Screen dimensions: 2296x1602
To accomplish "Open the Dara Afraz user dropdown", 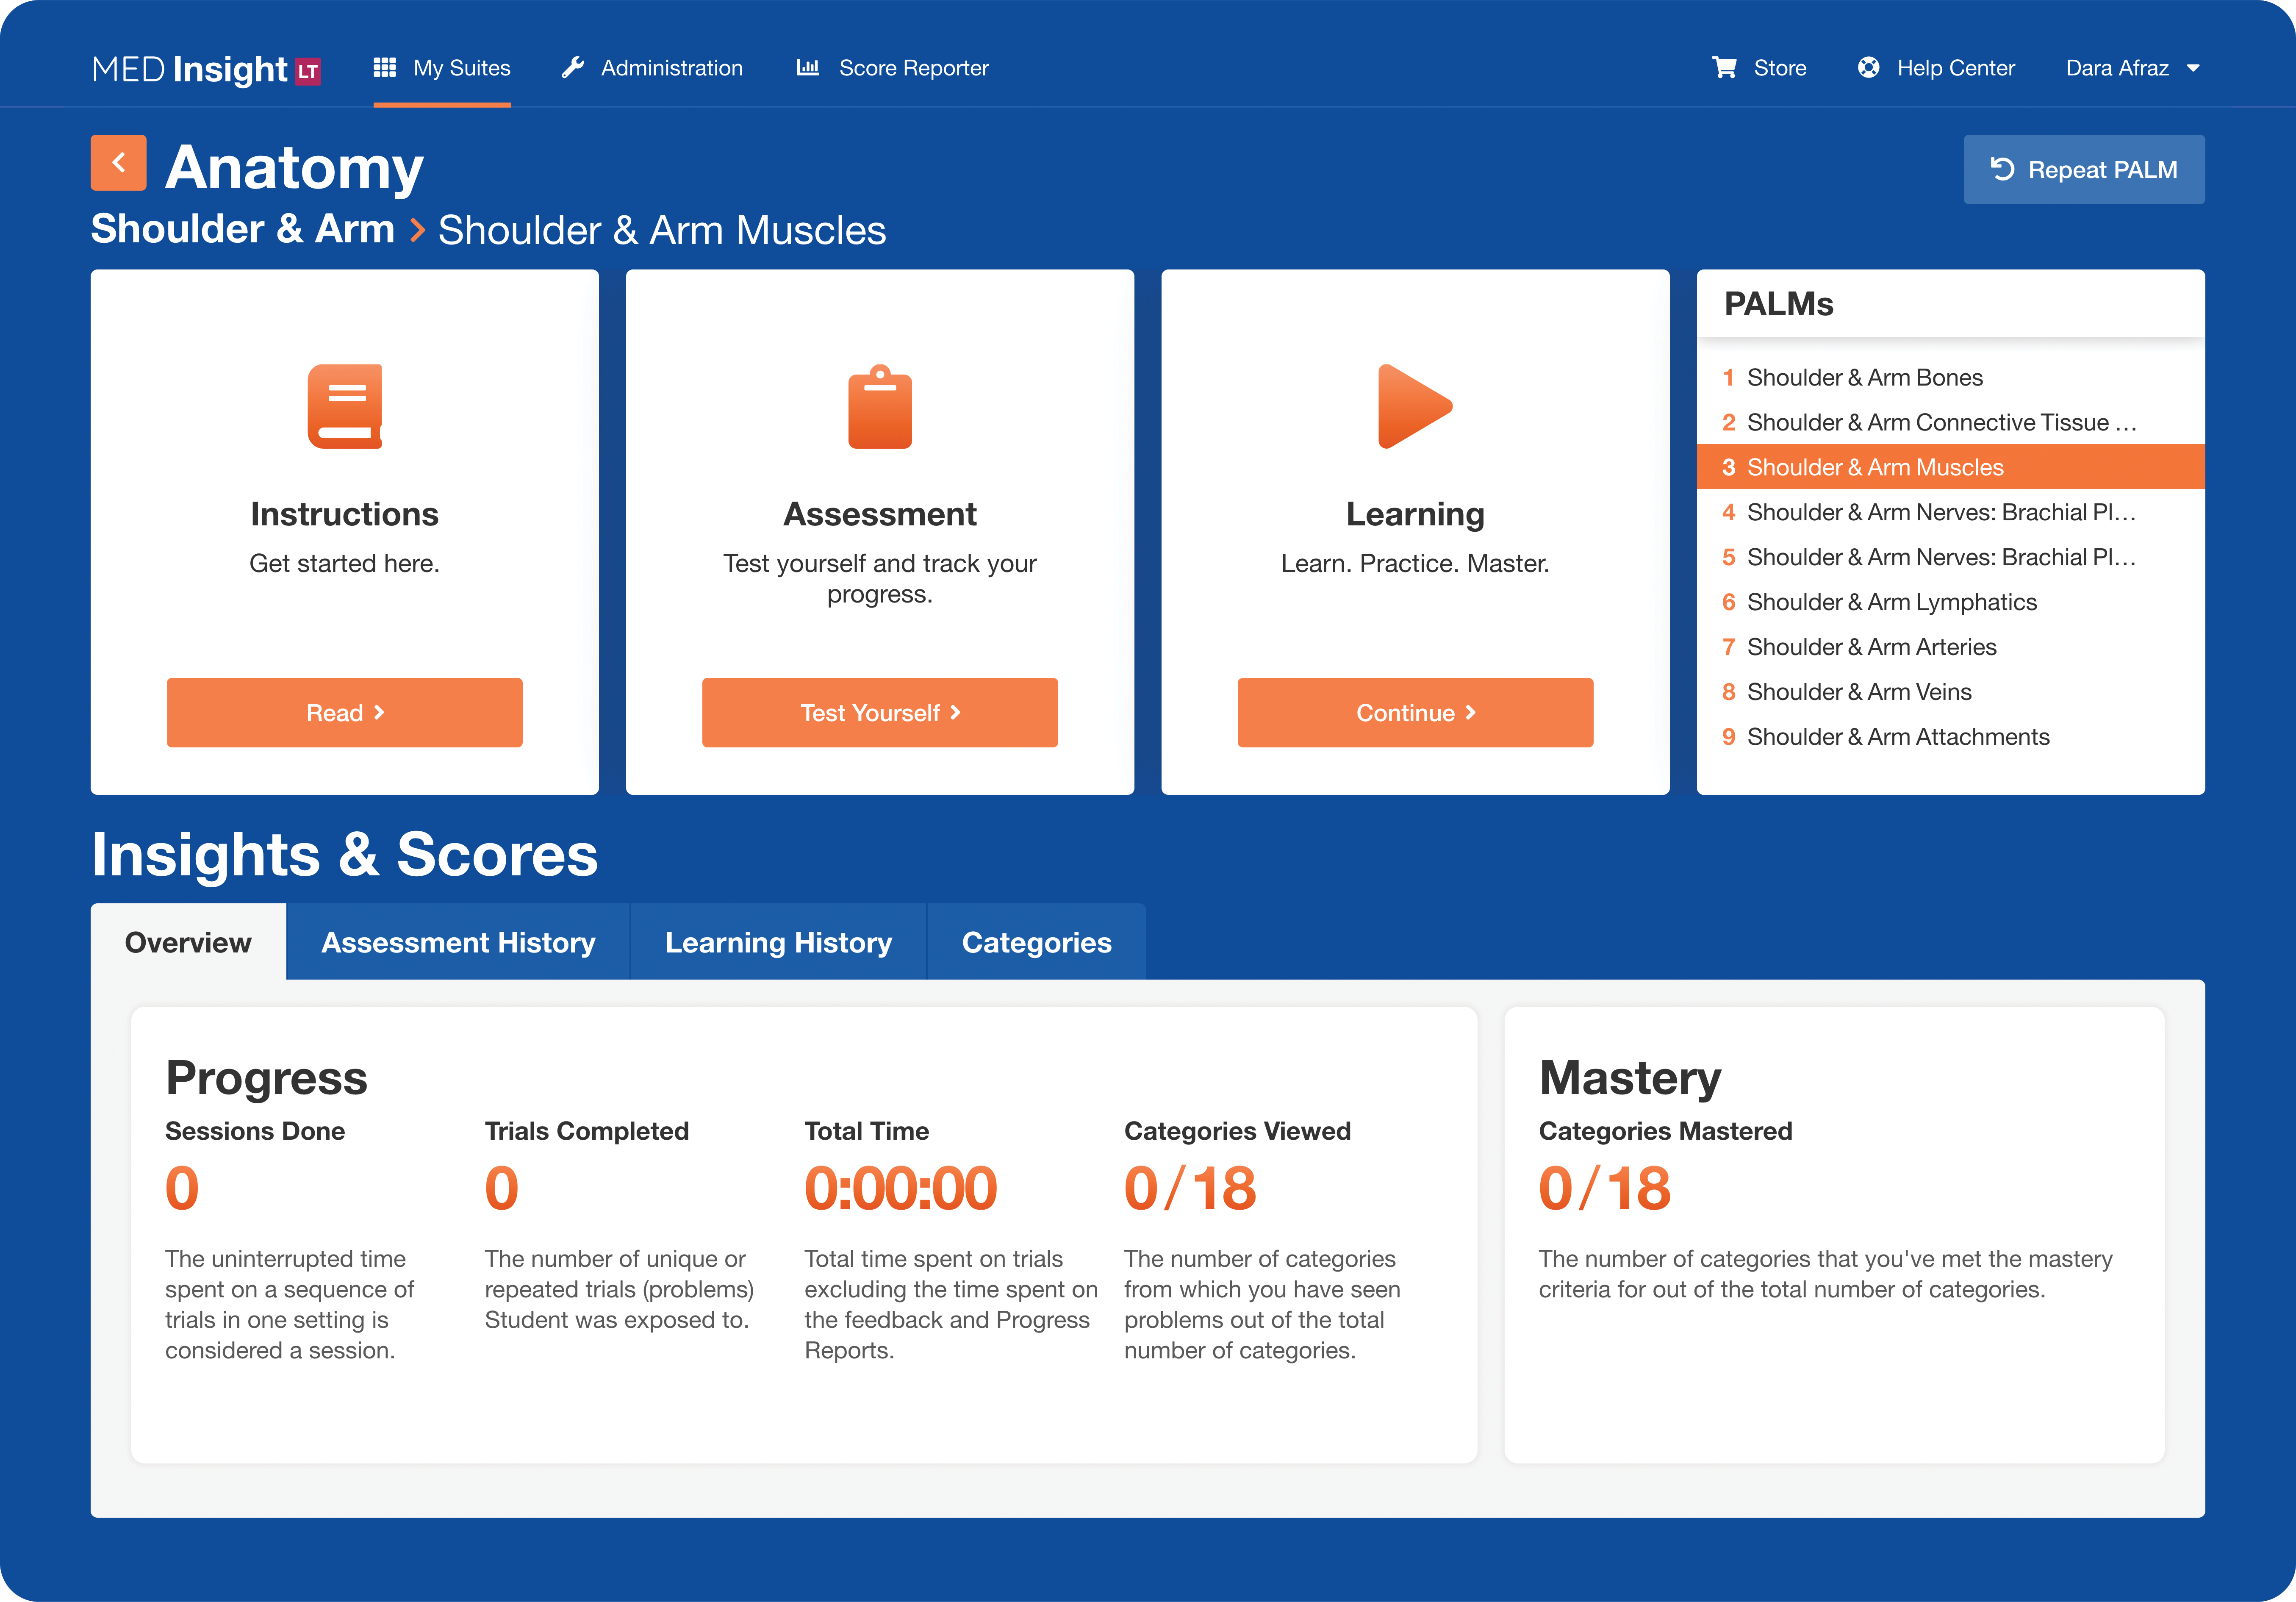I will pos(2132,68).
